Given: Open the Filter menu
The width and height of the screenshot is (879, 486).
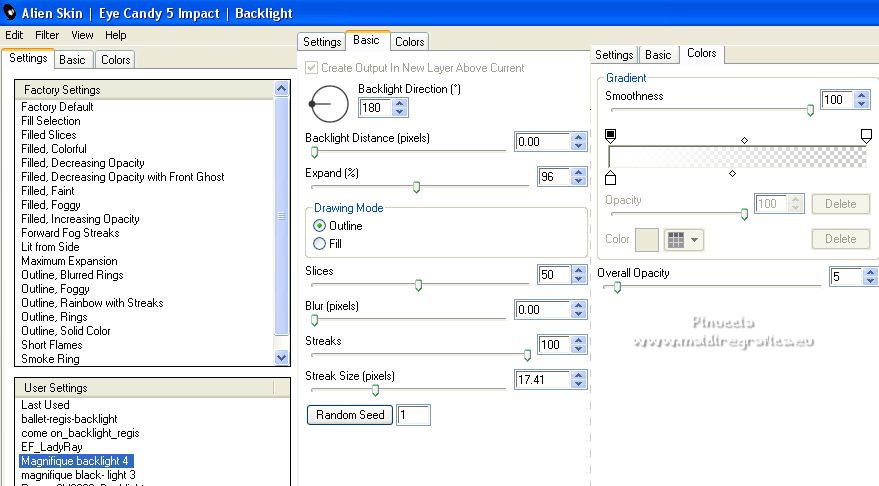Looking at the screenshot, I should click(47, 35).
